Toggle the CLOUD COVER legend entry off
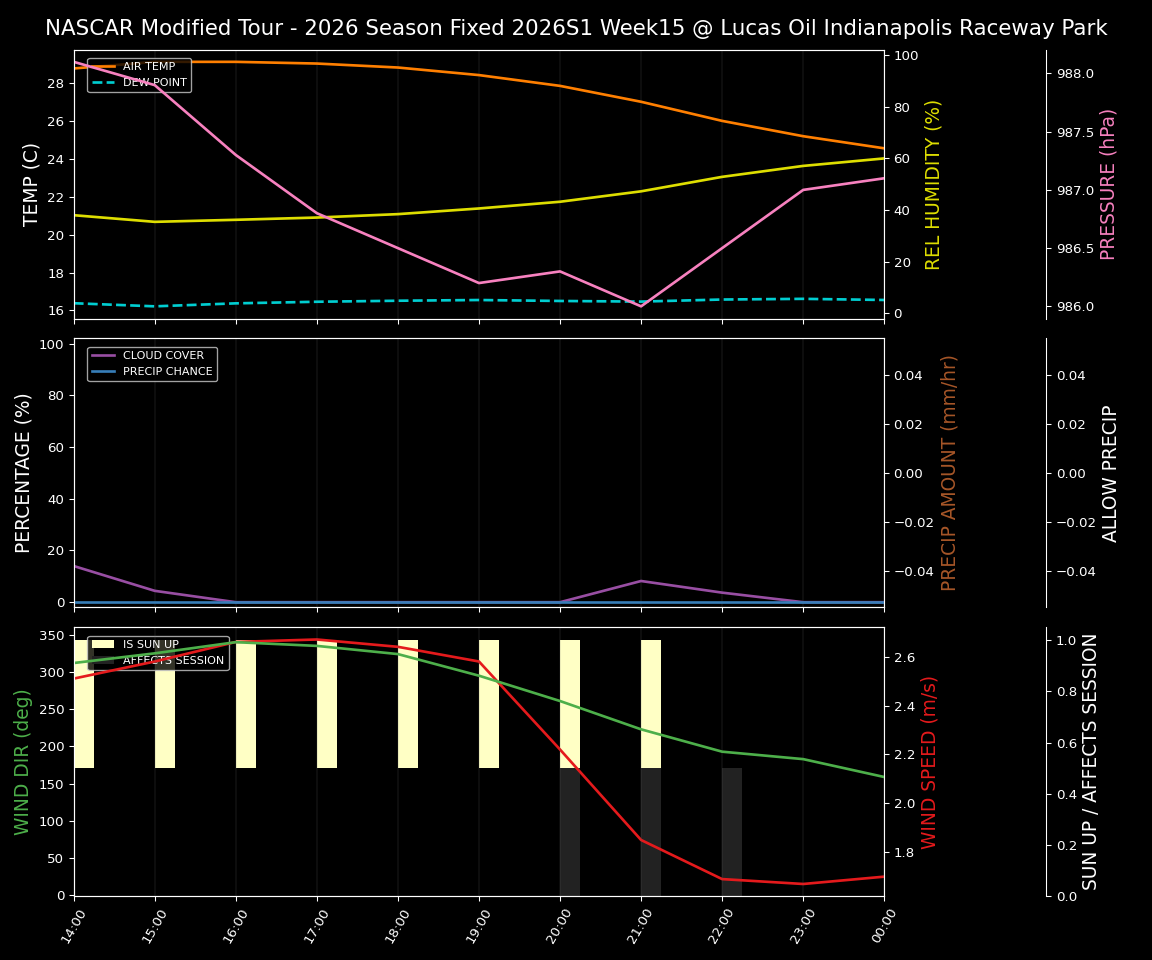Screen dimensions: 1152x960 (163, 355)
